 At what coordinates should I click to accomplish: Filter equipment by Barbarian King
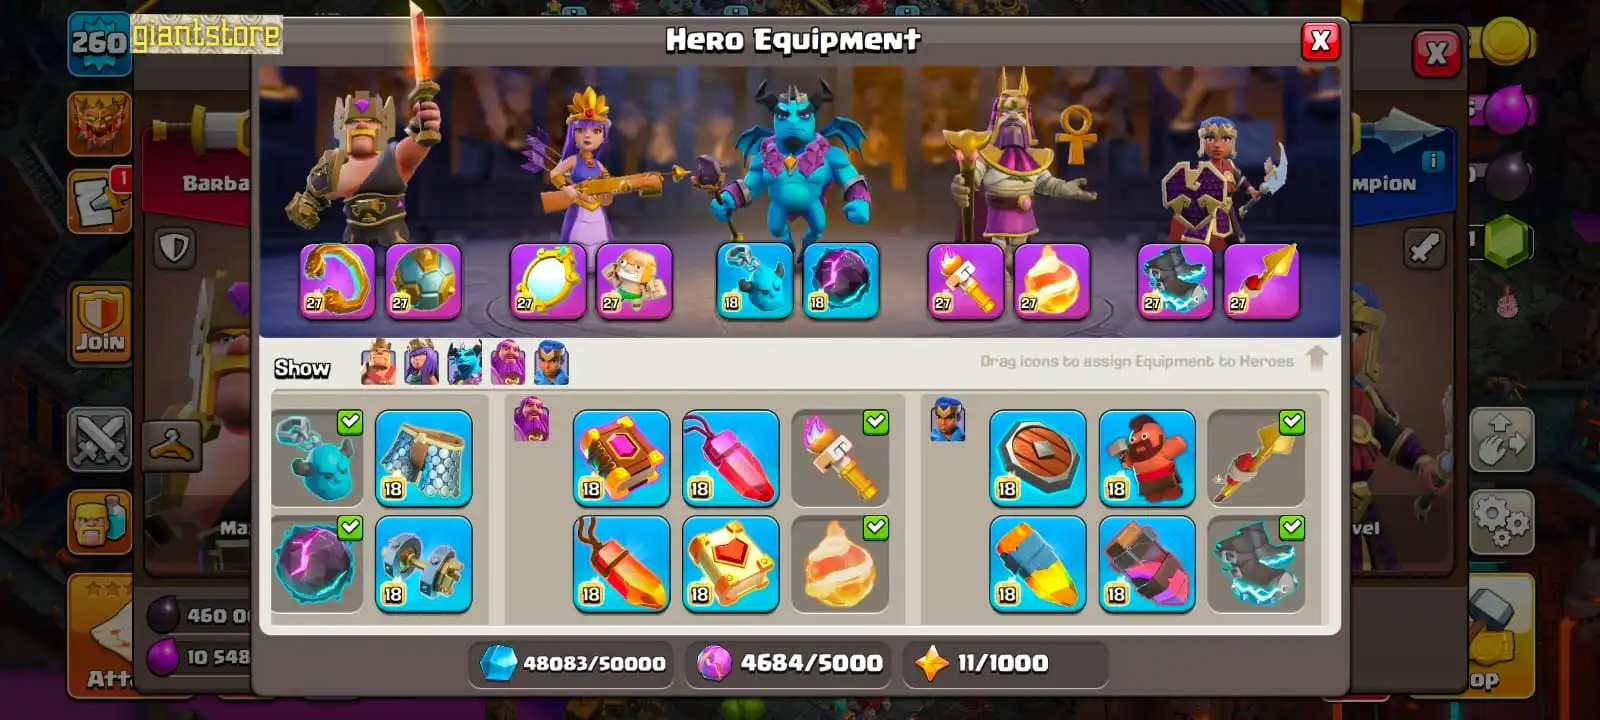coord(378,363)
